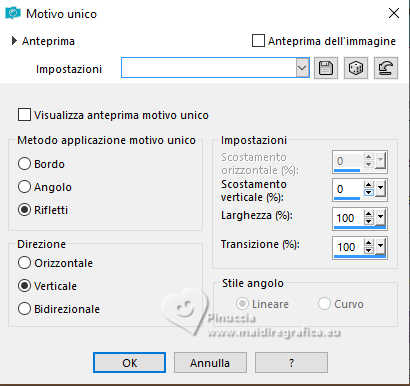The image size is (410, 386).
Task: Increase the Larghezza value with up arrow
Action: [x=368, y=214]
